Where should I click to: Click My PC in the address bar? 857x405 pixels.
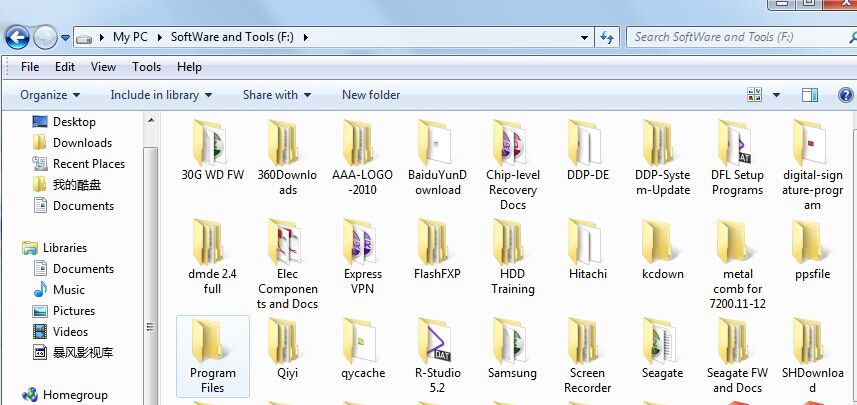[x=130, y=37]
